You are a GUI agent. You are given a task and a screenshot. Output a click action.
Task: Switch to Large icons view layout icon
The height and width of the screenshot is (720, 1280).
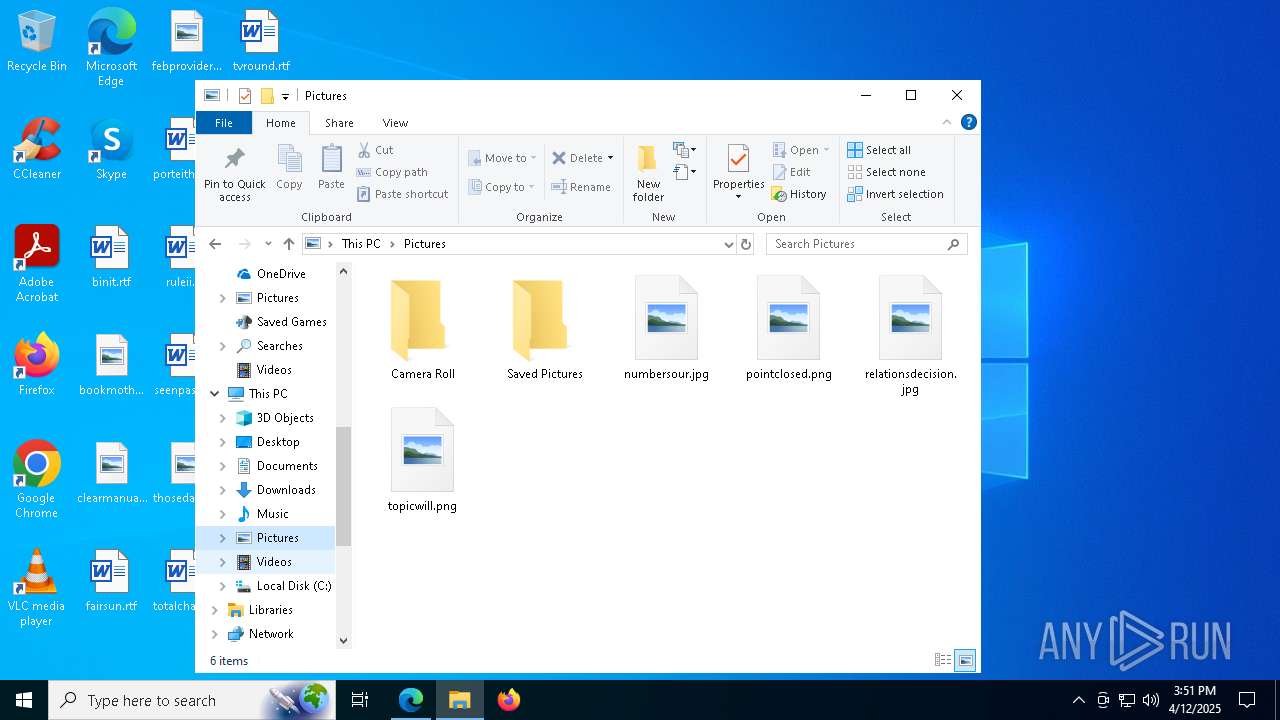tap(965, 660)
